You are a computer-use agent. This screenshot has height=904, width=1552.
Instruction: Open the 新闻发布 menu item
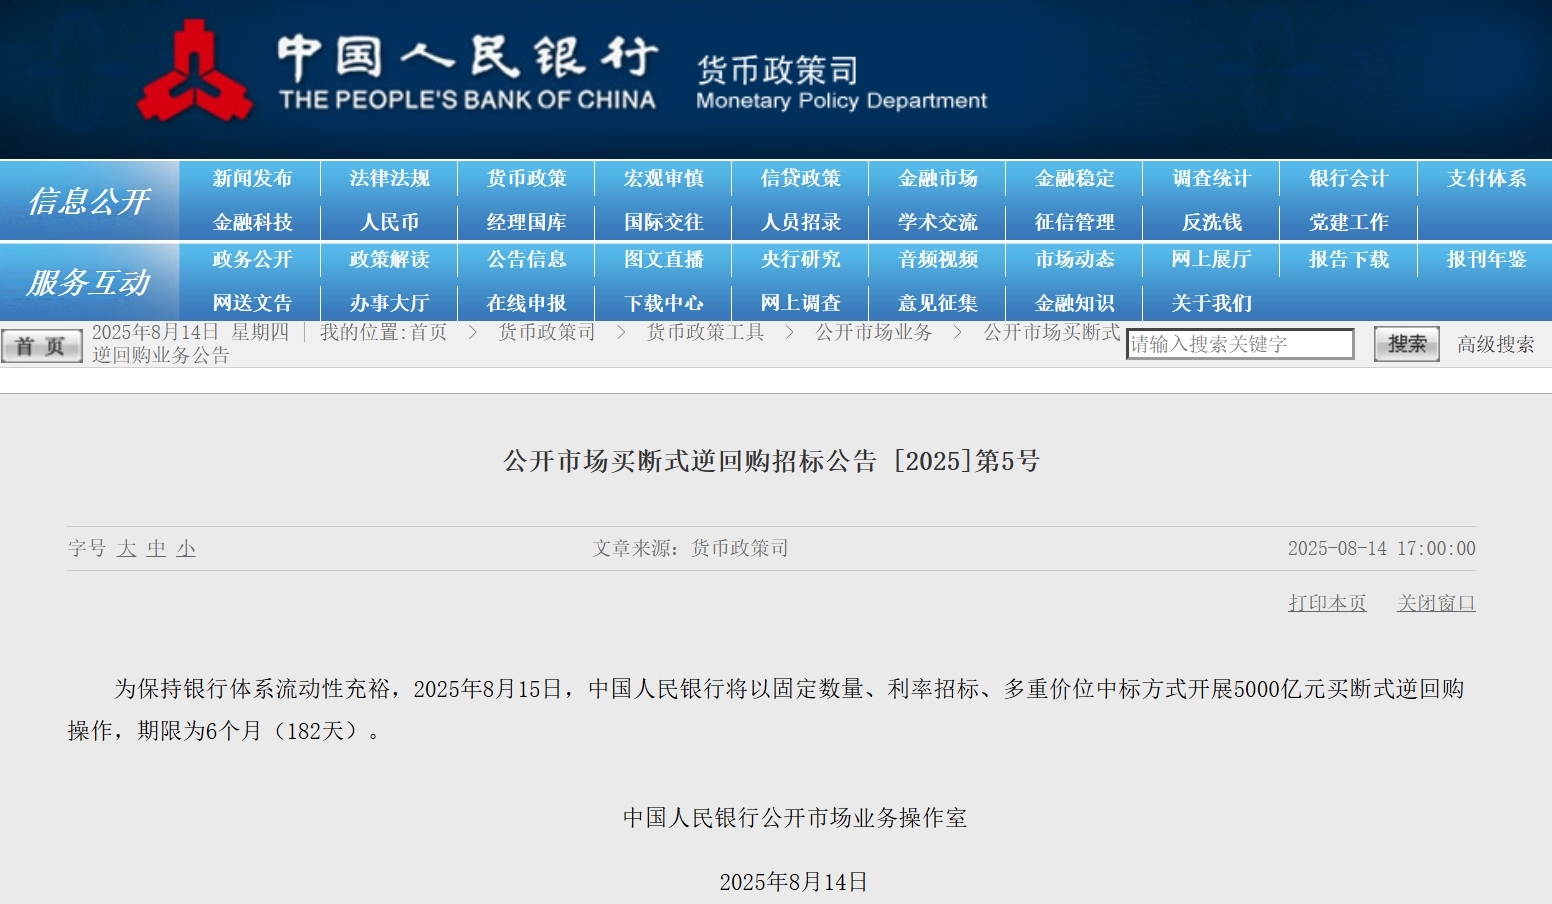252,179
